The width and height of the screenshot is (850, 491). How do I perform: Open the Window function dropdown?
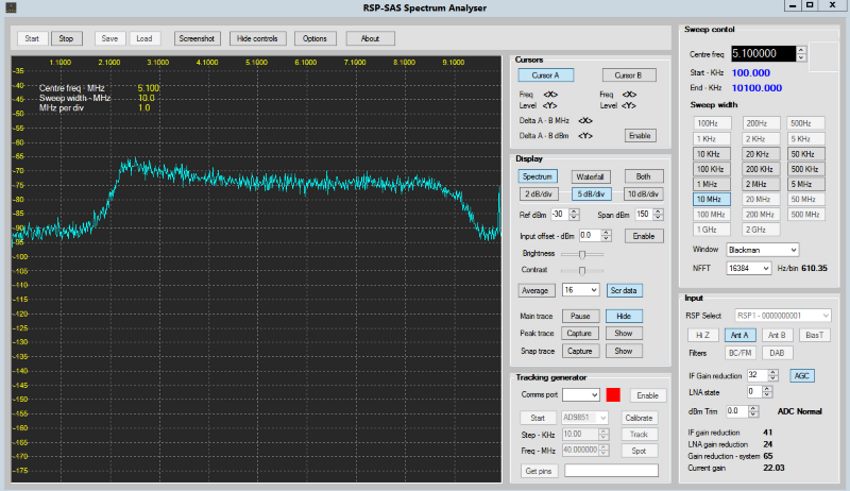pos(762,250)
